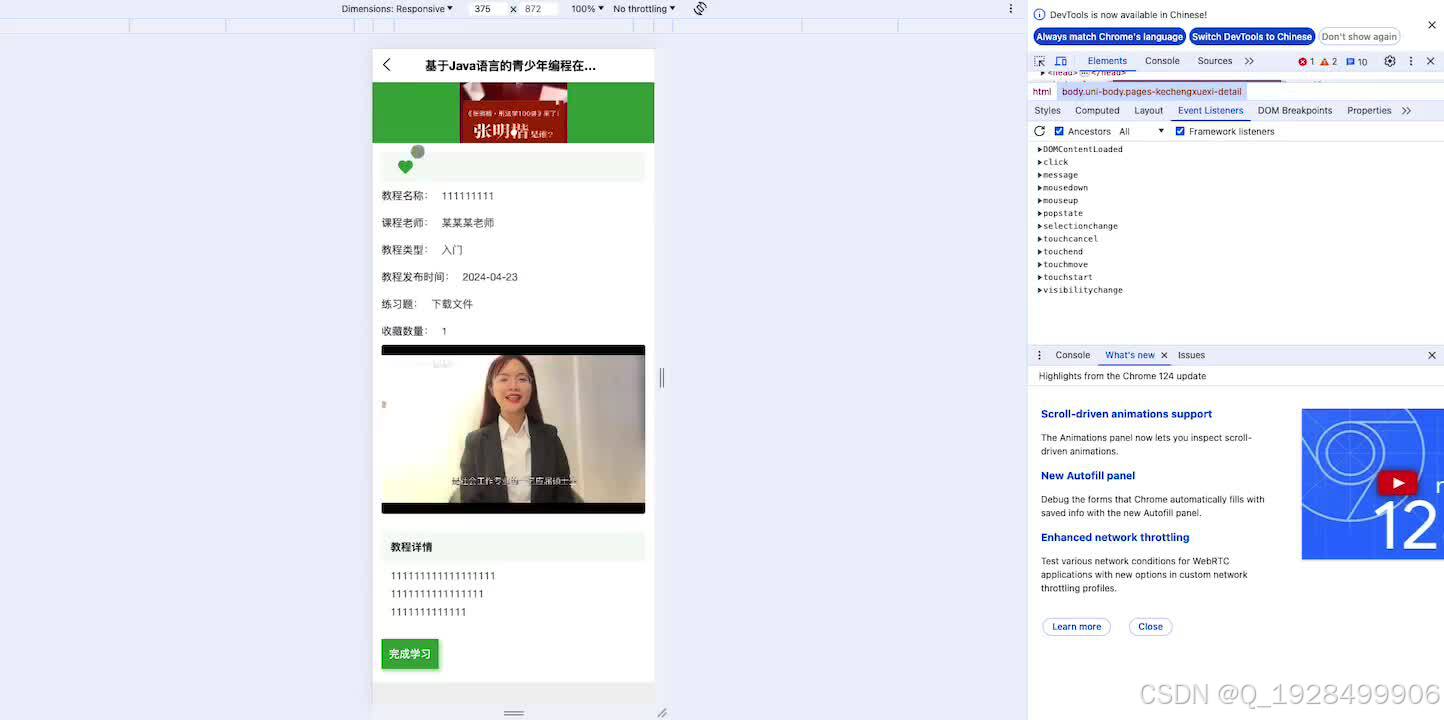Screen dimensions: 1444x720
Task: Switch to the main Console tab
Action: 1162,61
